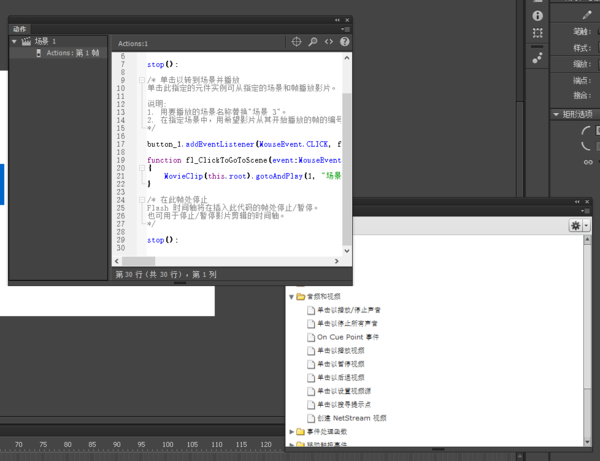Viewport: 600px width, 461px height.
Task: Close the Code Snippets panel
Action: coord(587,202)
